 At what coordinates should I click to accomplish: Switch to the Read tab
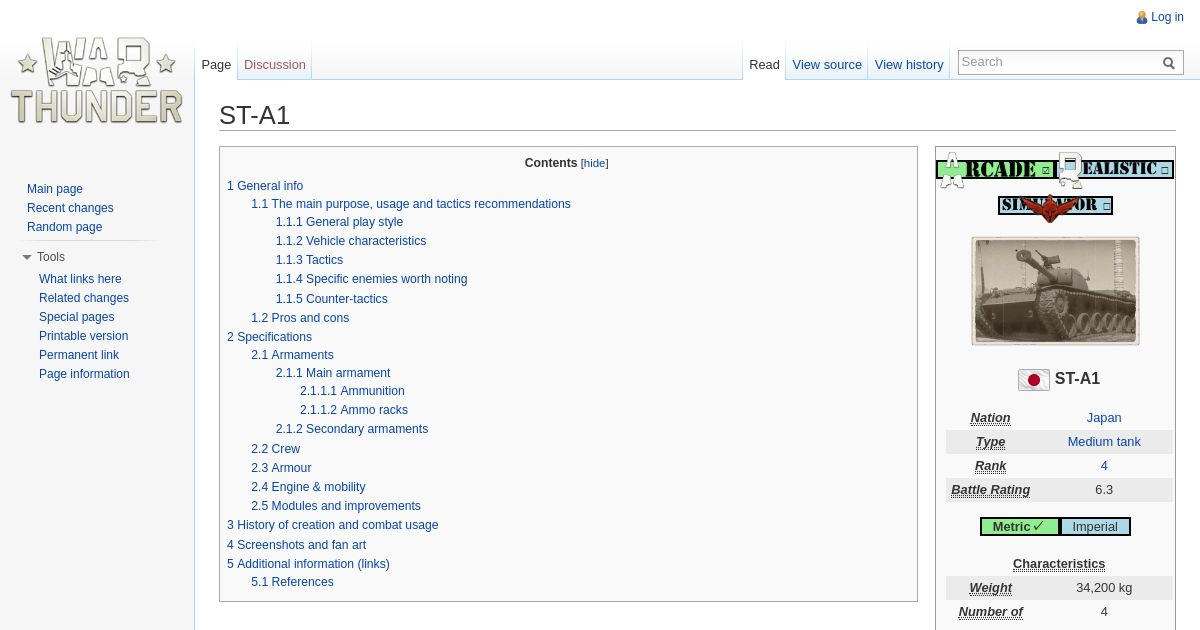764,64
